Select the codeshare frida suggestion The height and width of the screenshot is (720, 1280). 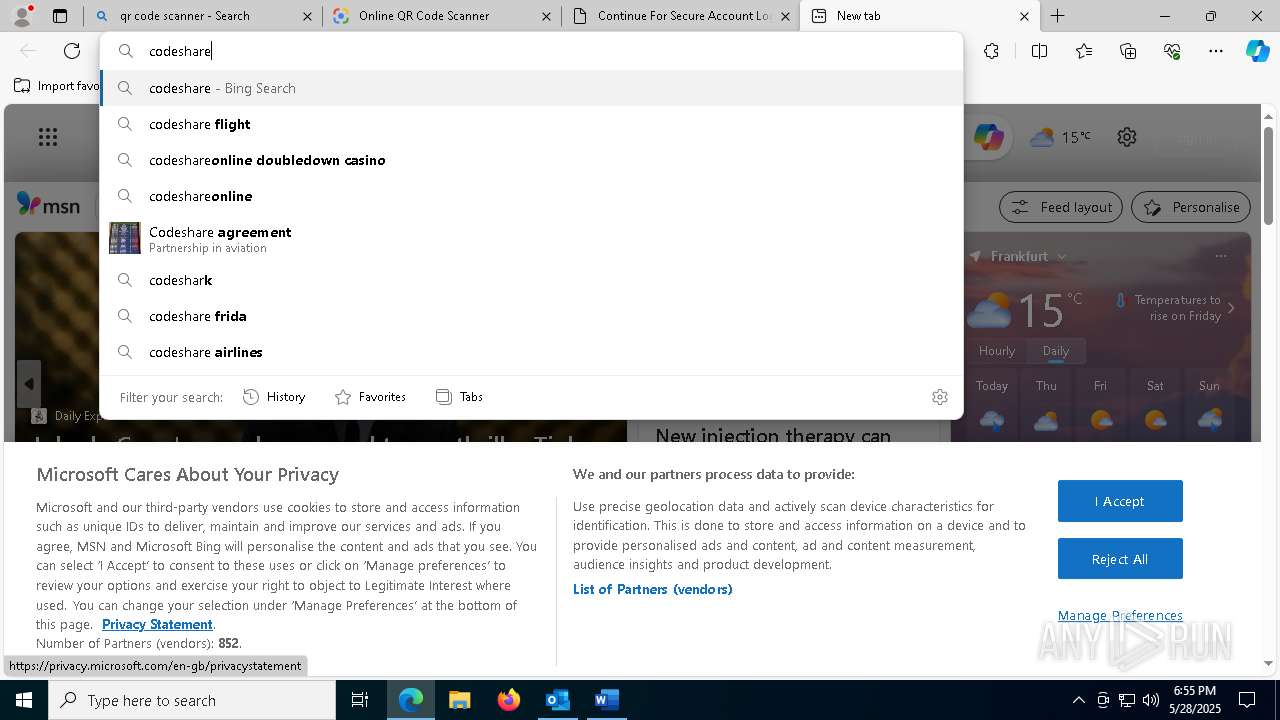[531, 316]
